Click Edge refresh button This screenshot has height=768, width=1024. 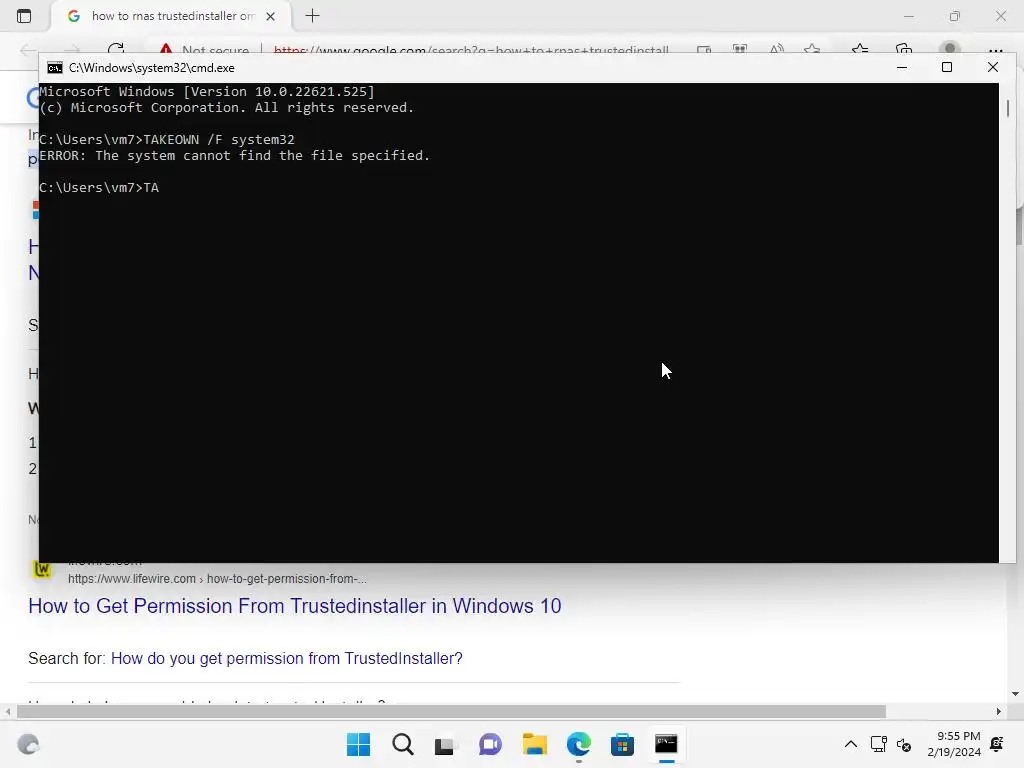[x=116, y=50]
